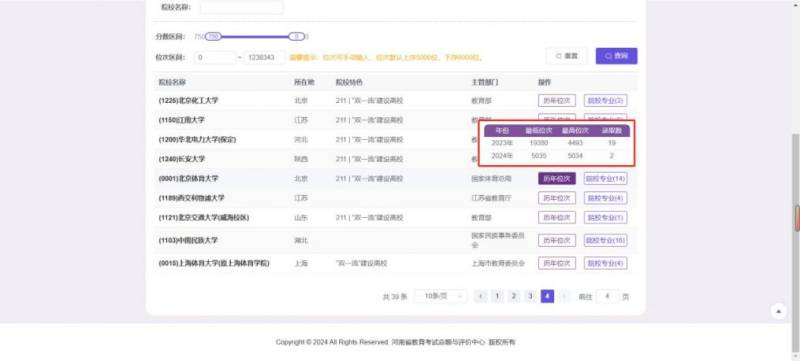Screen dimensions: 800x361
Task: Click the left handle of the 分数区间 slider
Action: click(x=213, y=37)
